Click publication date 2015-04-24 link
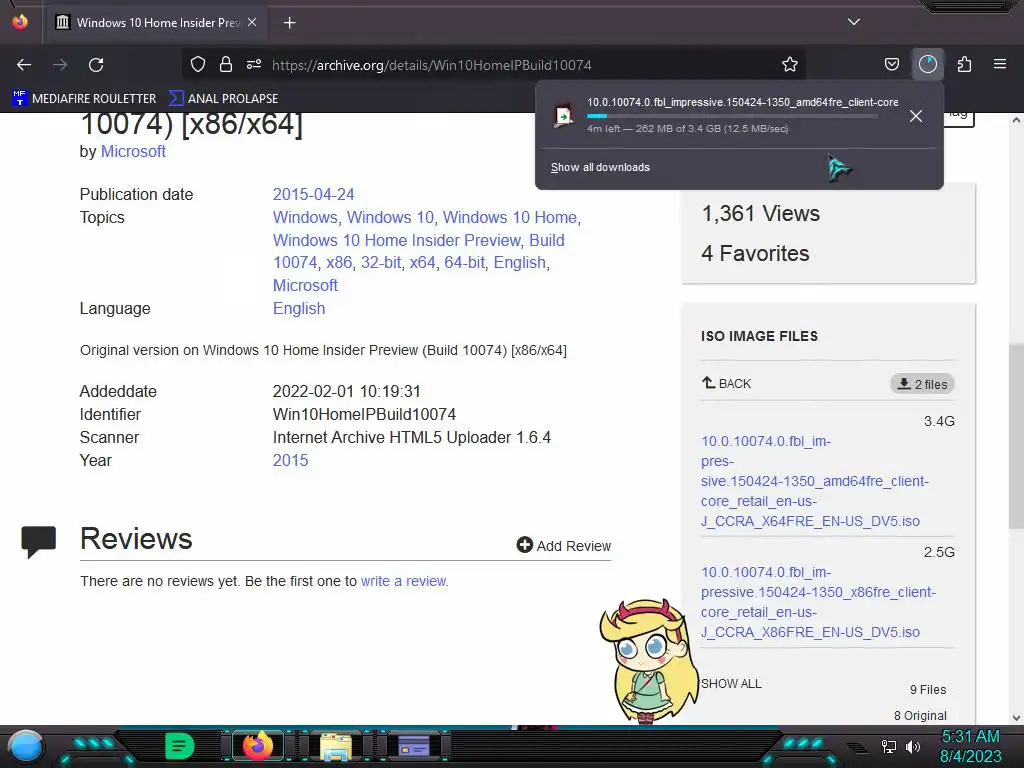The width and height of the screenshot is (1024, 768). click(x=313, y=195)
